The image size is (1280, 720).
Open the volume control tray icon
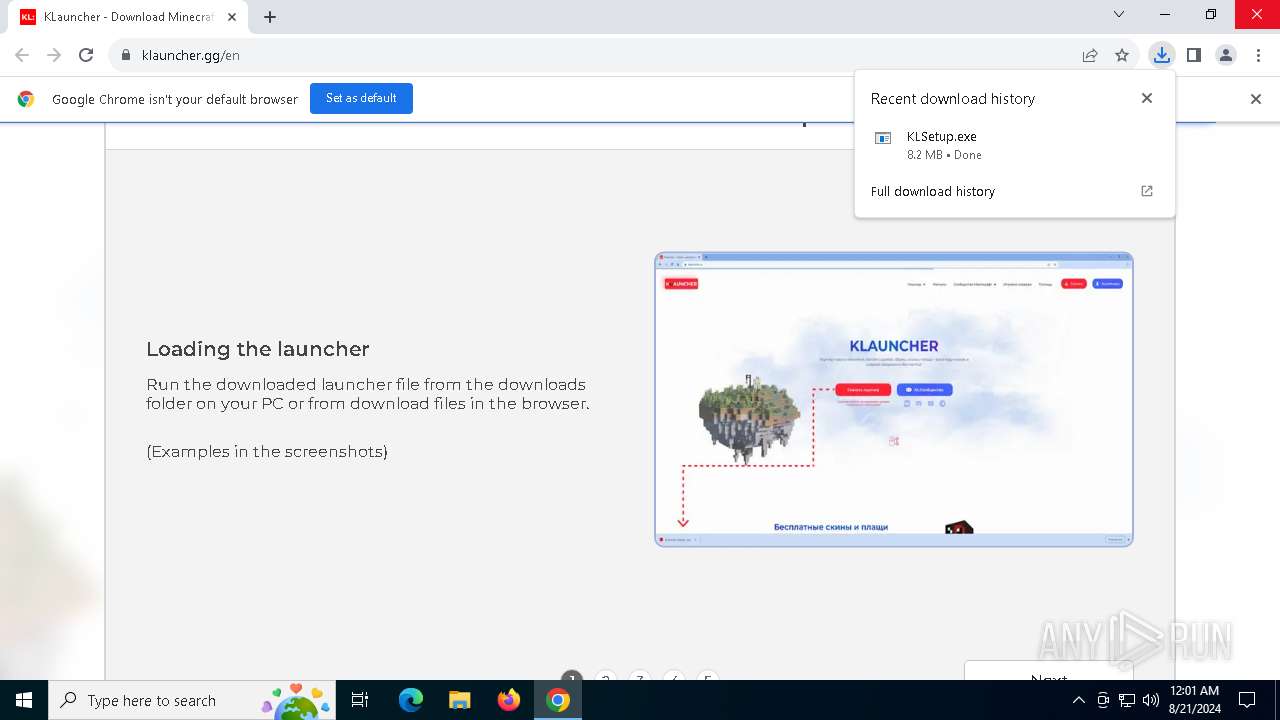[x=1150, y=700]
